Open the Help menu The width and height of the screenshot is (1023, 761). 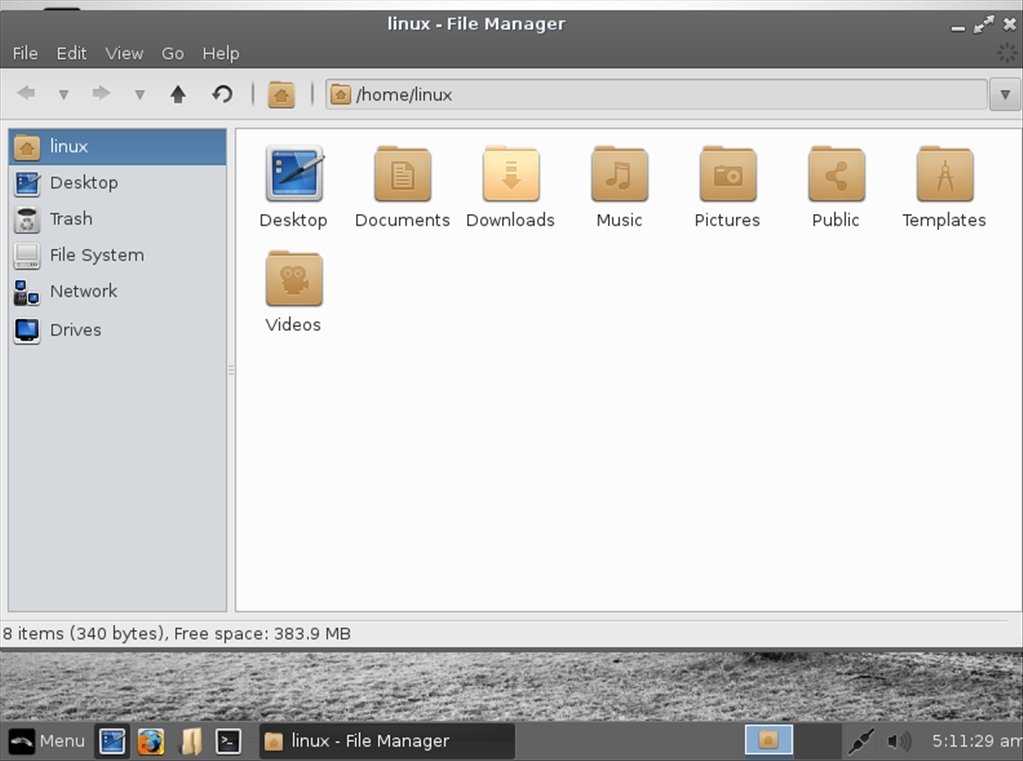point(221,54)
